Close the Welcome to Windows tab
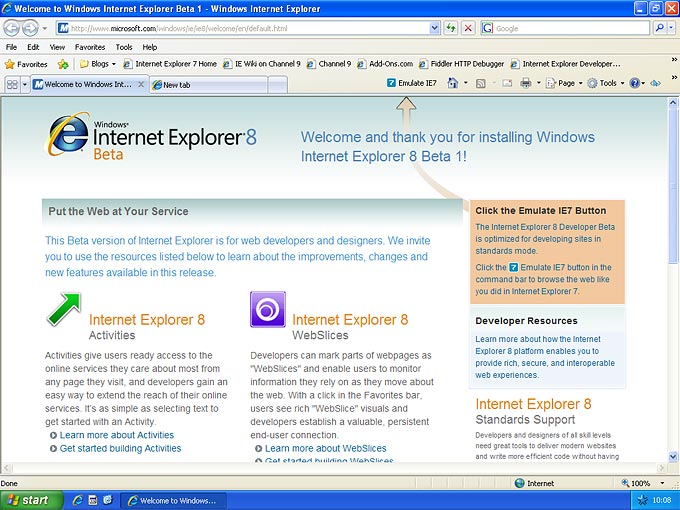The width and height of the screenshot is (680, 510). point(141,84)
